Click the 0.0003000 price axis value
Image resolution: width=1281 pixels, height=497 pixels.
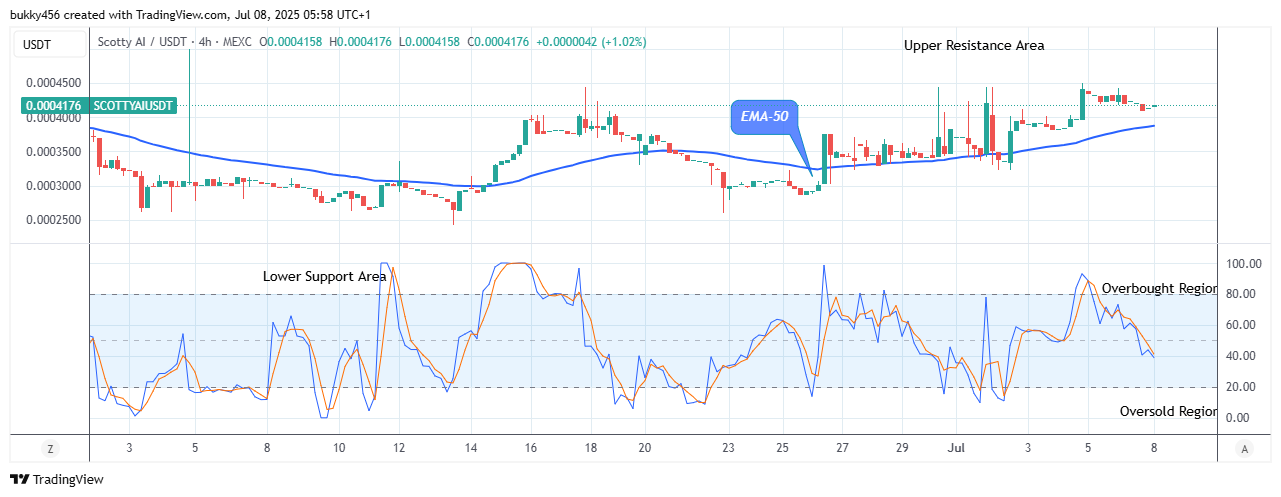pos(54,186)
